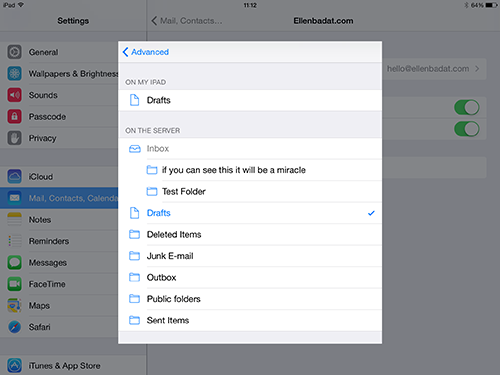Open Reminders list icon
Image resolution: width=500 pixels, height=375 pixels.
pos(14,241)
